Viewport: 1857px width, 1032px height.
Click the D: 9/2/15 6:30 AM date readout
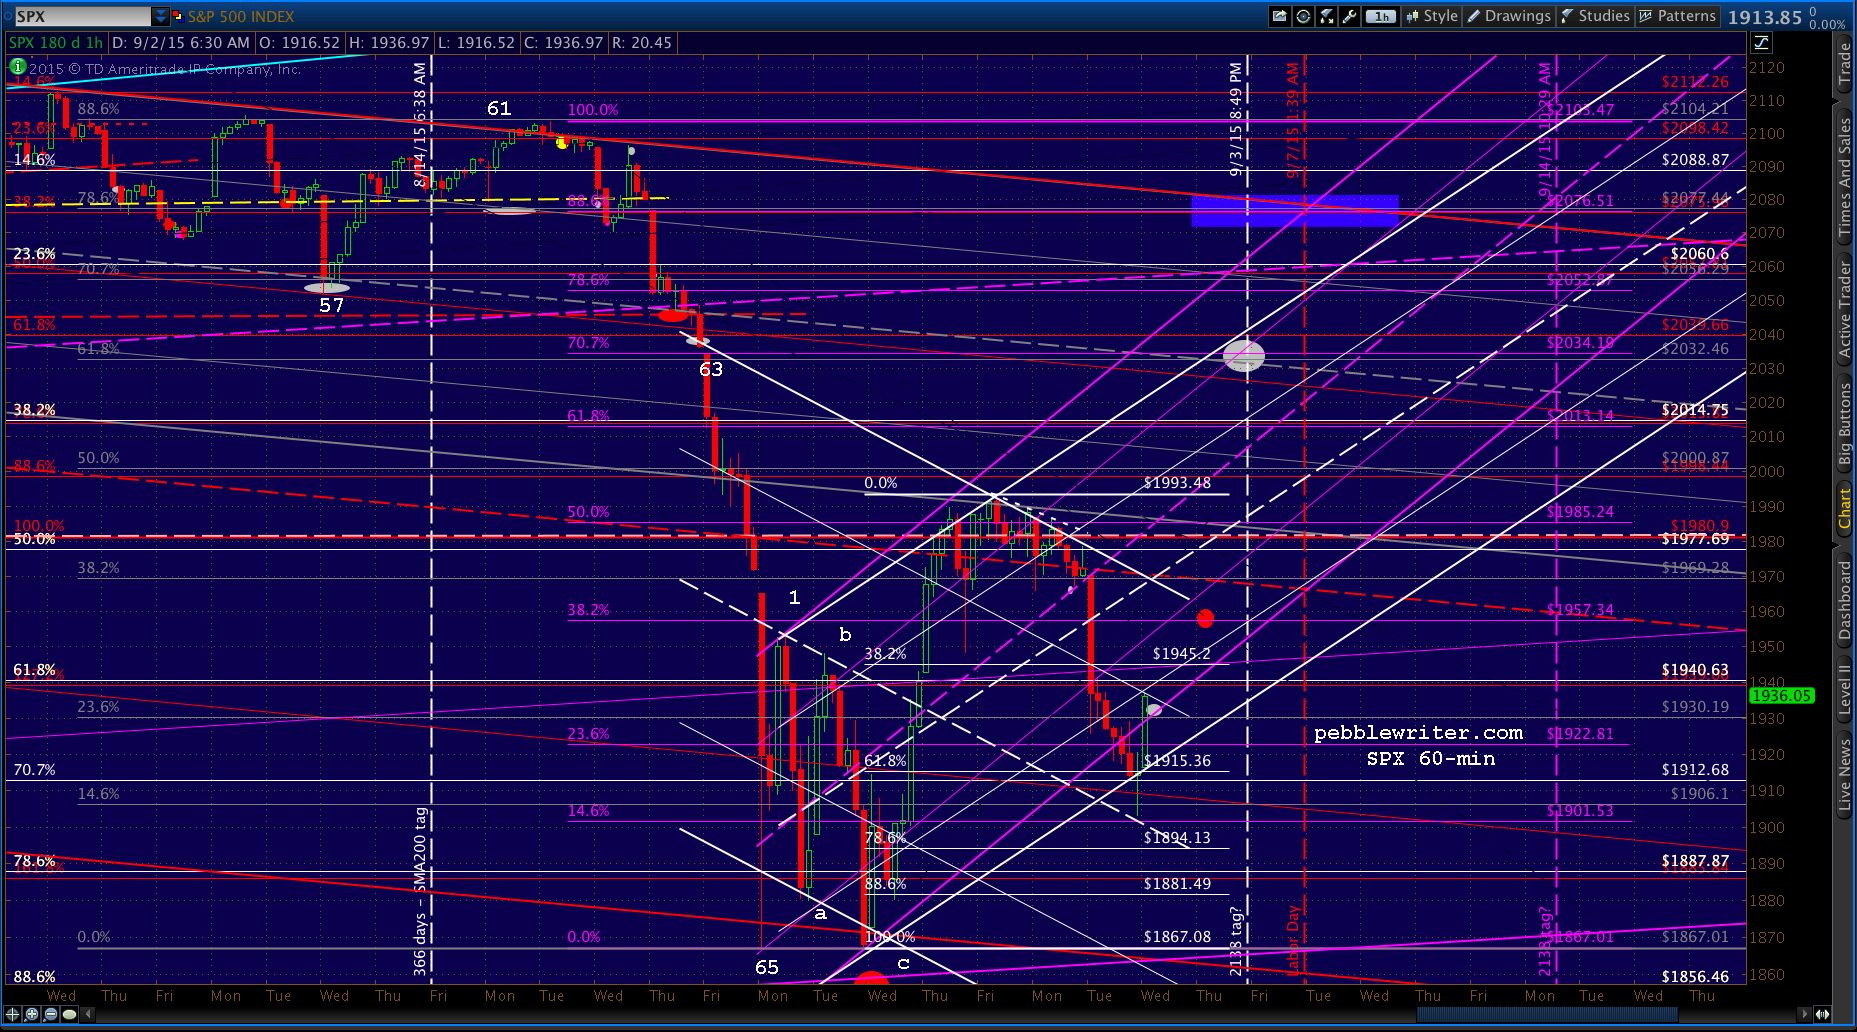[181, 42]
